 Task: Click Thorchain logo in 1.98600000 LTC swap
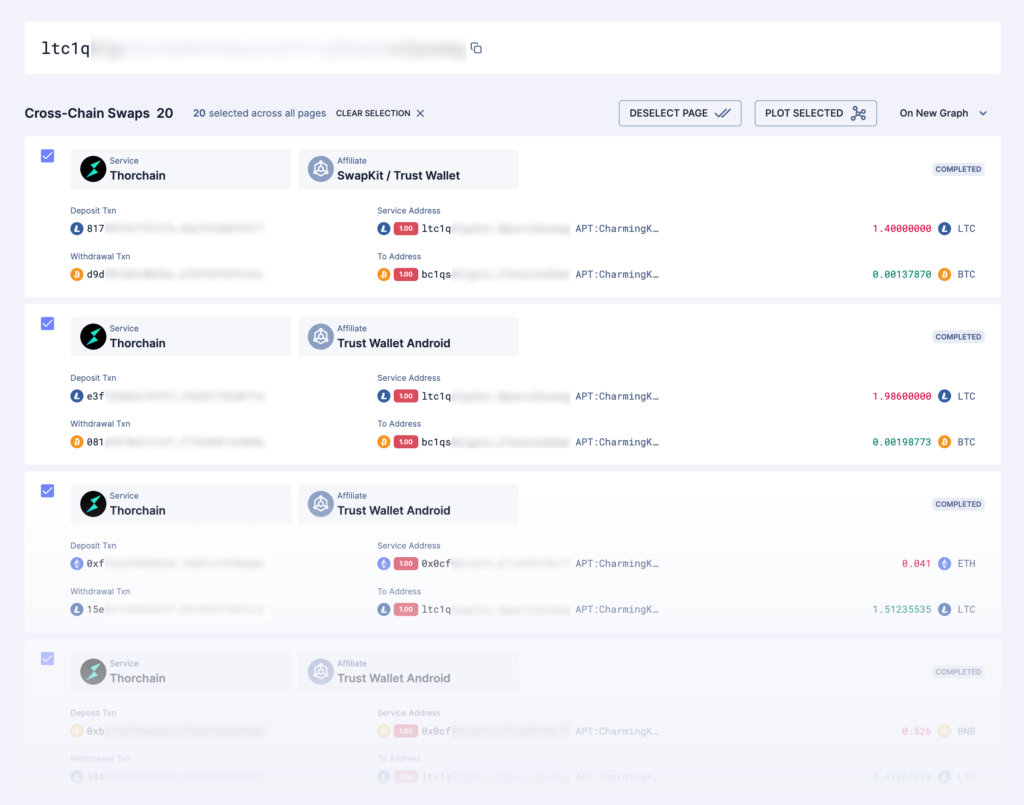[x=93, y=337]
